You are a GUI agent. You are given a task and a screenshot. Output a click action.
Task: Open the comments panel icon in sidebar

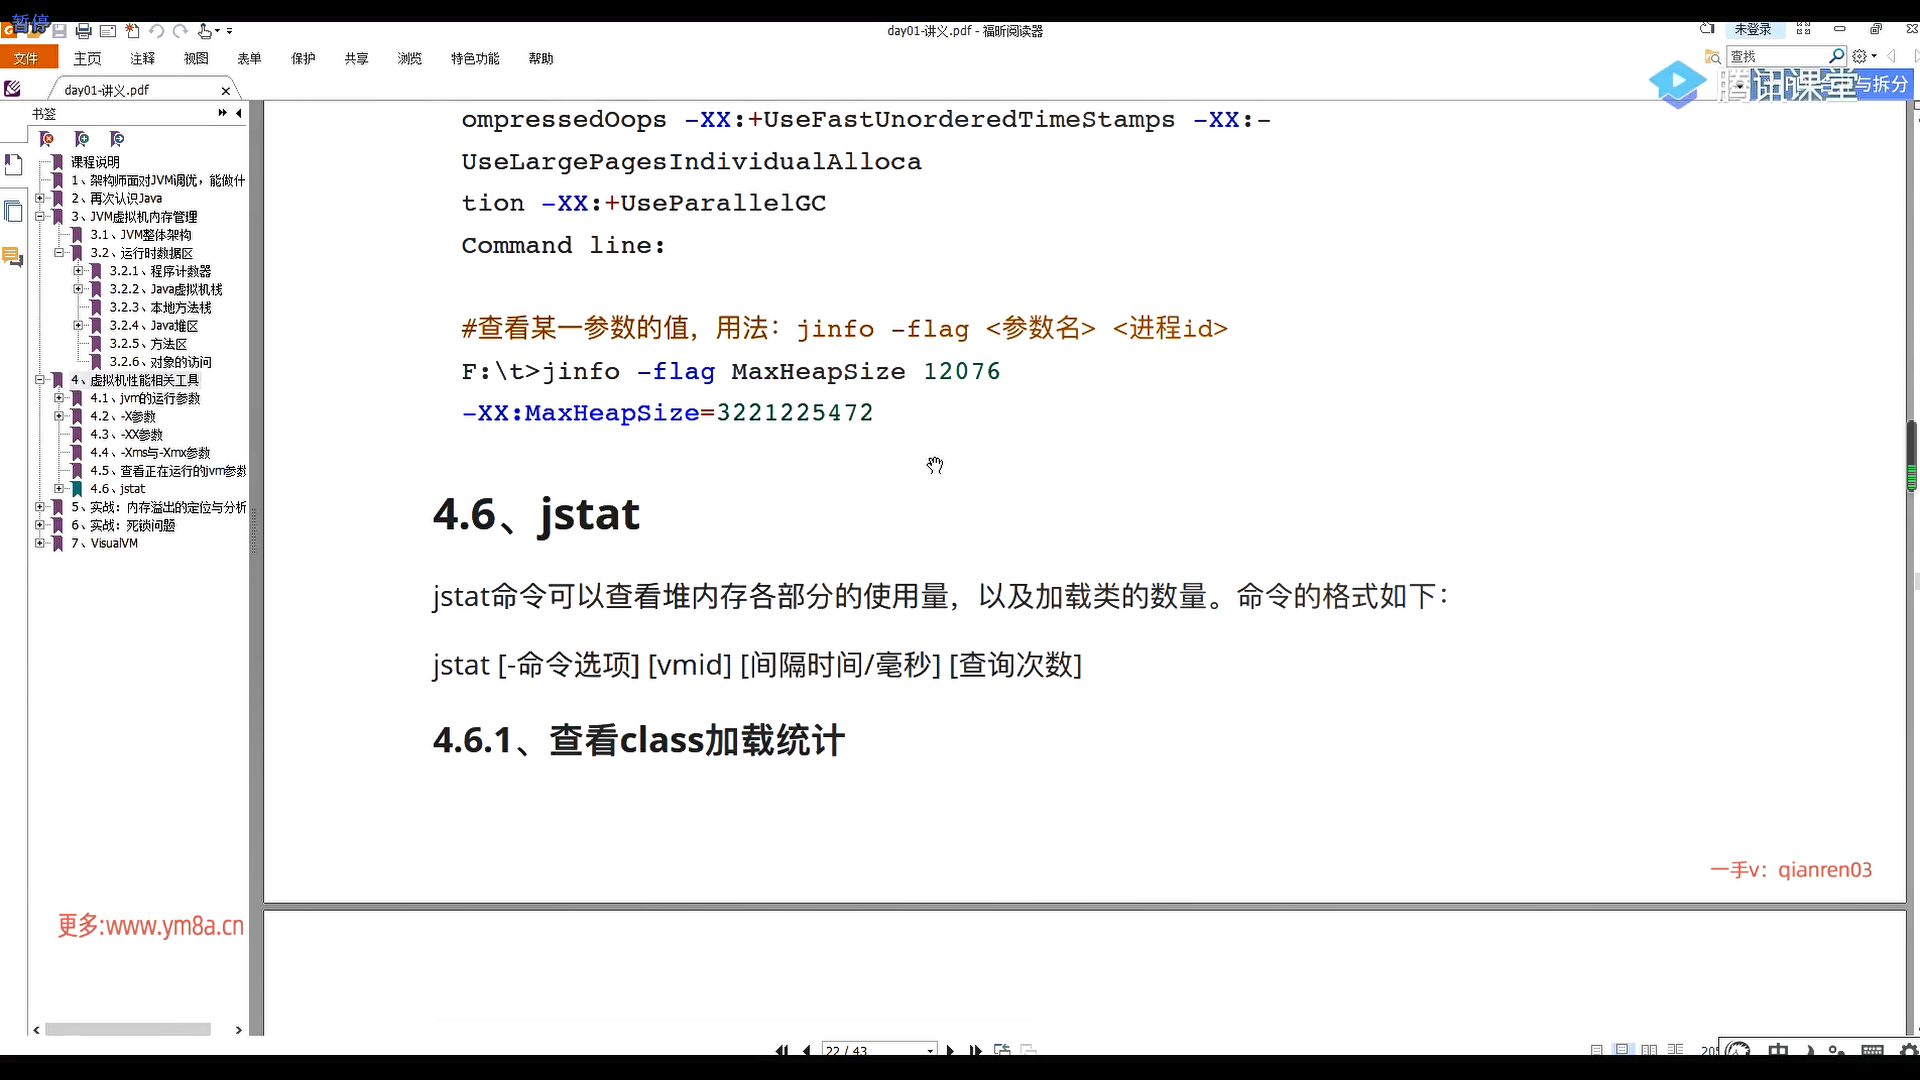13,258
